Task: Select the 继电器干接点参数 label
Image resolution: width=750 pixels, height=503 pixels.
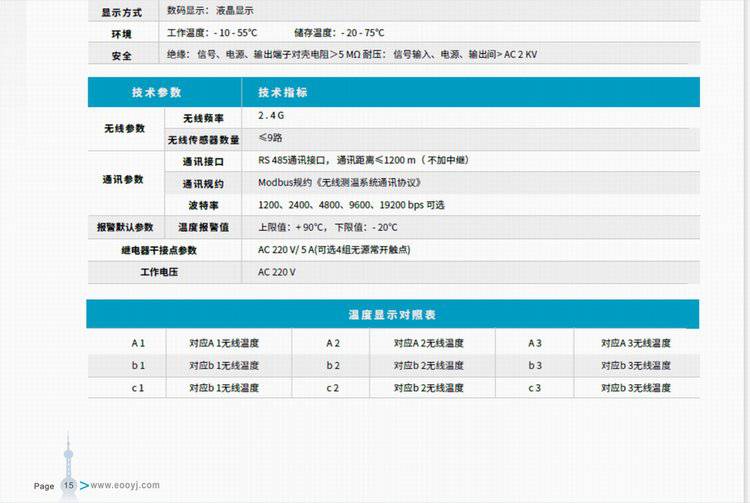Action: coord(159,250)
